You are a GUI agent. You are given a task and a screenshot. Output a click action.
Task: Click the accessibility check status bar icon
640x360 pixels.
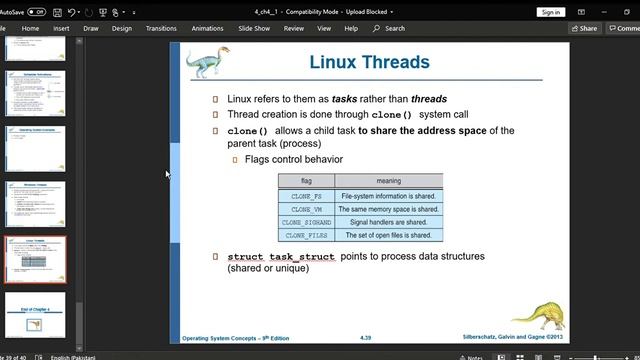(38, 358)
